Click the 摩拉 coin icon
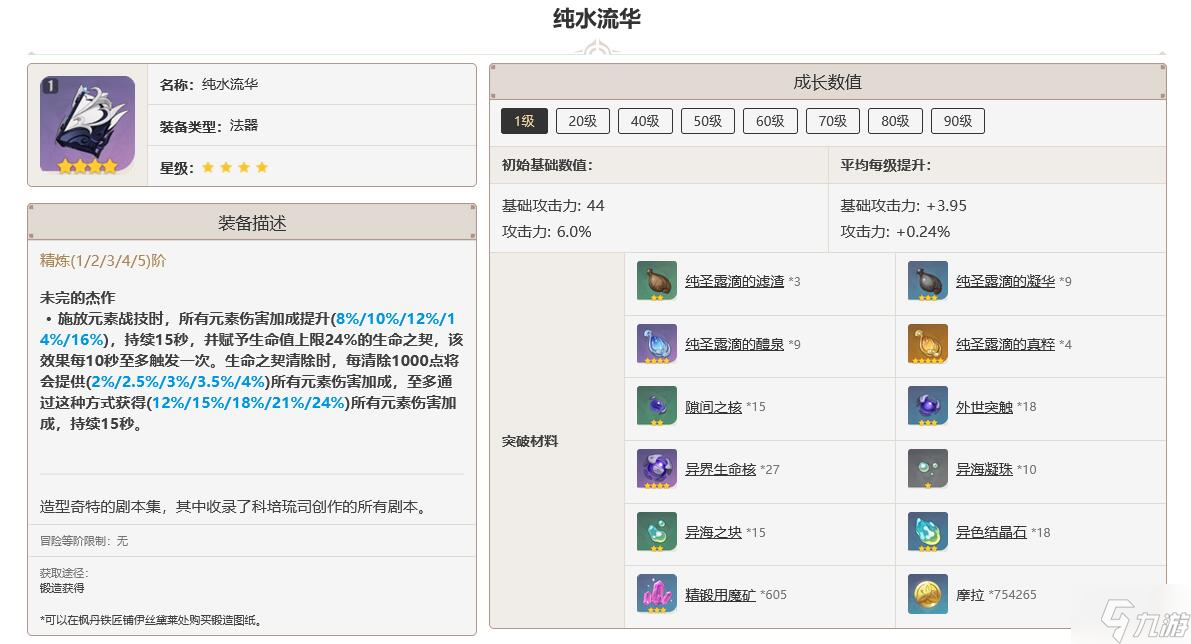Image resolution: width=1191 pixels, height=644 pixels. click(x=927, y=595)
